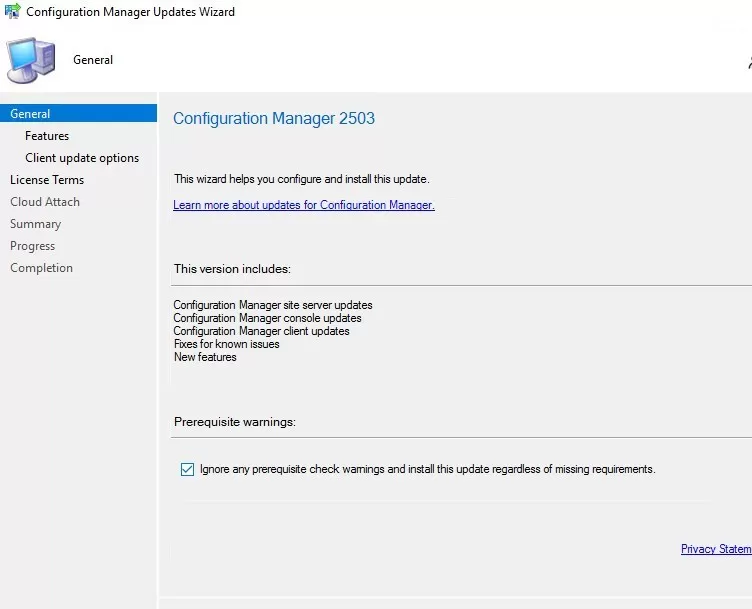Viewport: 752px width, 609px height.
Task: Open License Terms step
Action: (47, 180)
